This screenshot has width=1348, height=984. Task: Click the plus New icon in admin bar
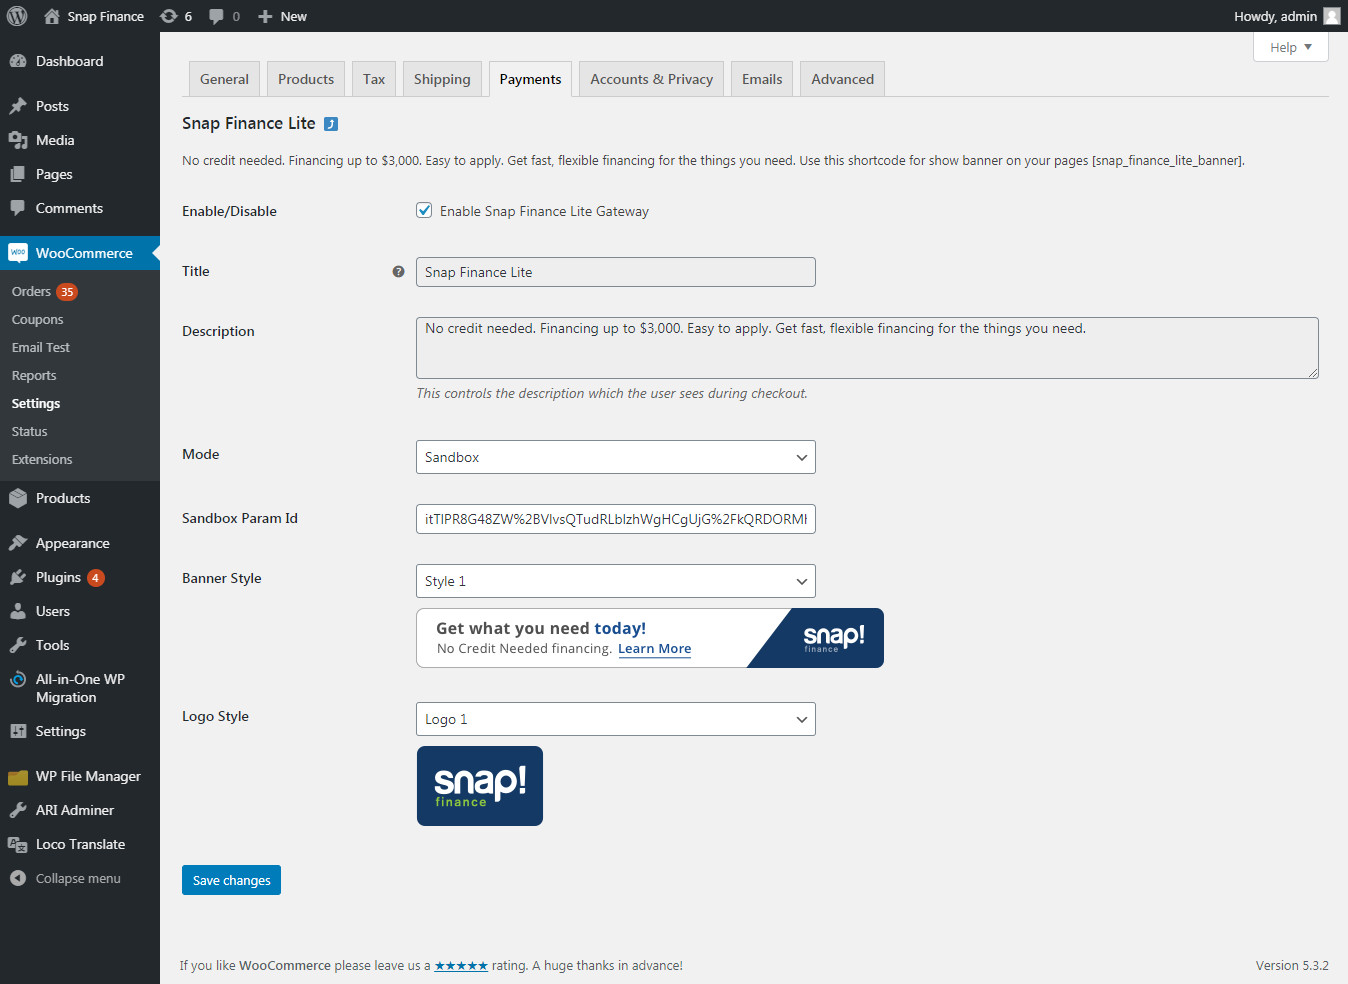[x=265, y=16]
